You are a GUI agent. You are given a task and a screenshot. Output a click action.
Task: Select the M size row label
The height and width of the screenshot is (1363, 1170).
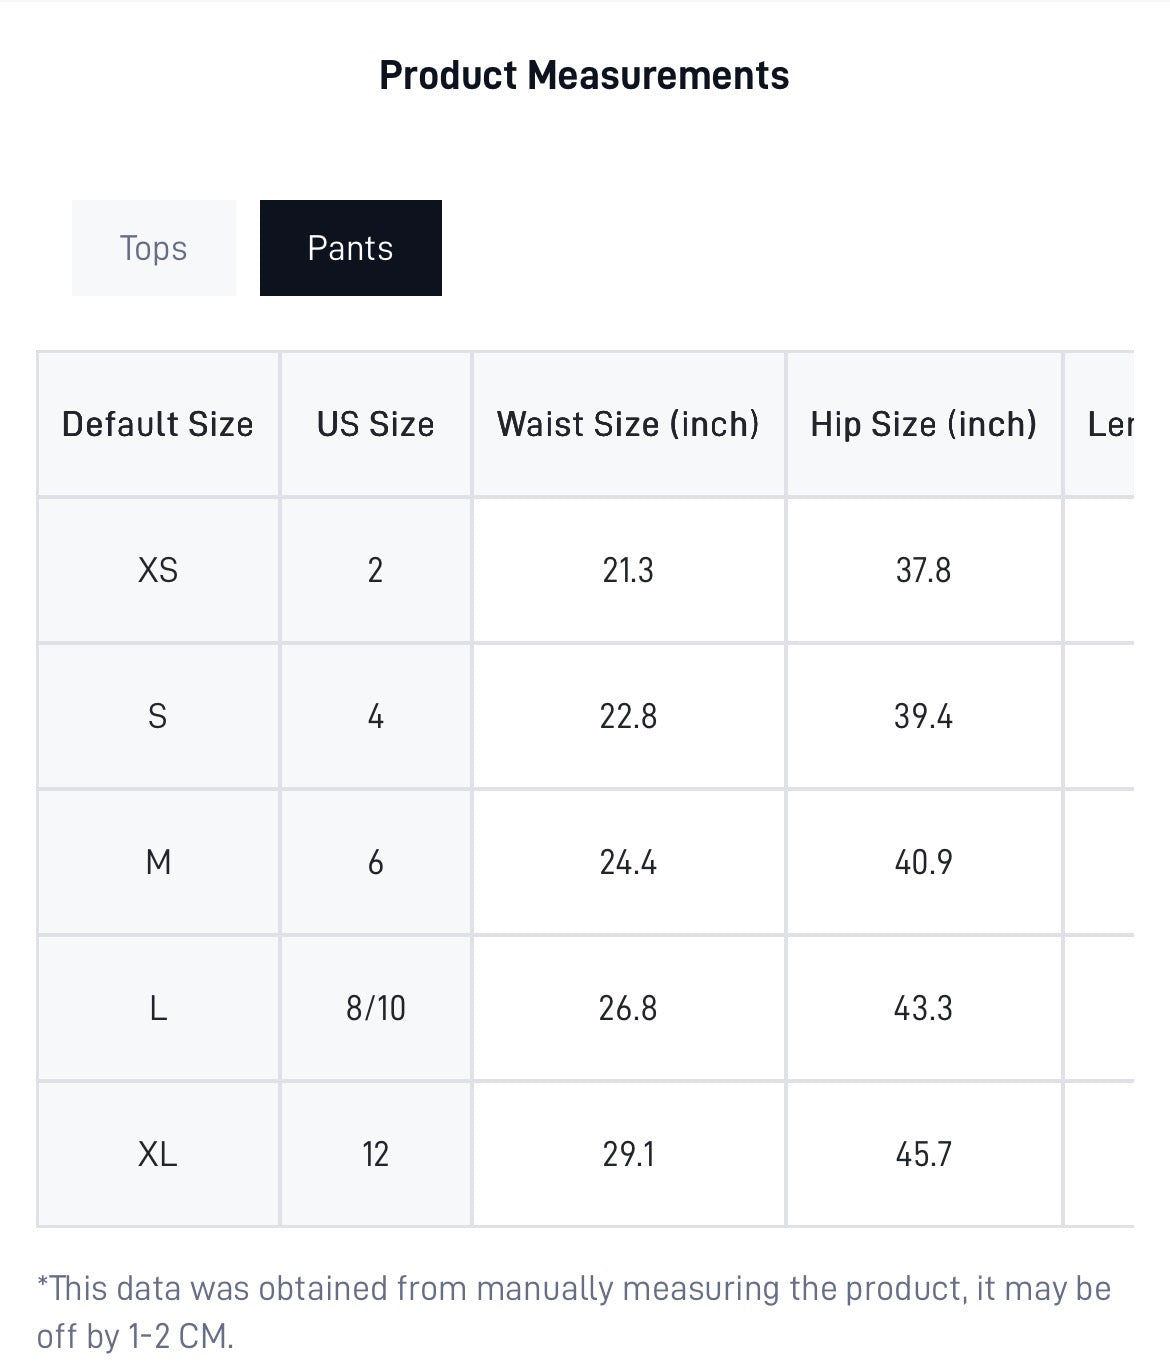point(158,862)
